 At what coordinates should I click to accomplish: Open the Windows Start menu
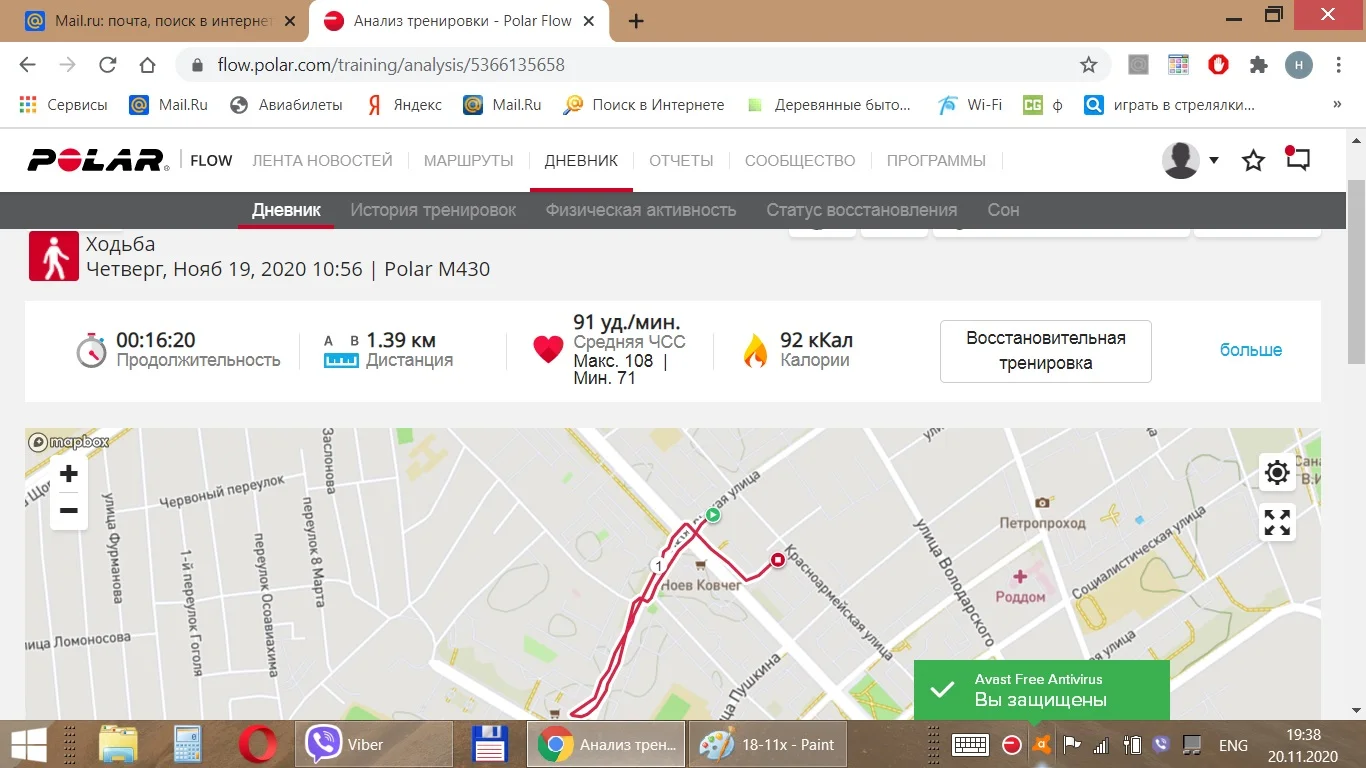(x=28, y=745)
